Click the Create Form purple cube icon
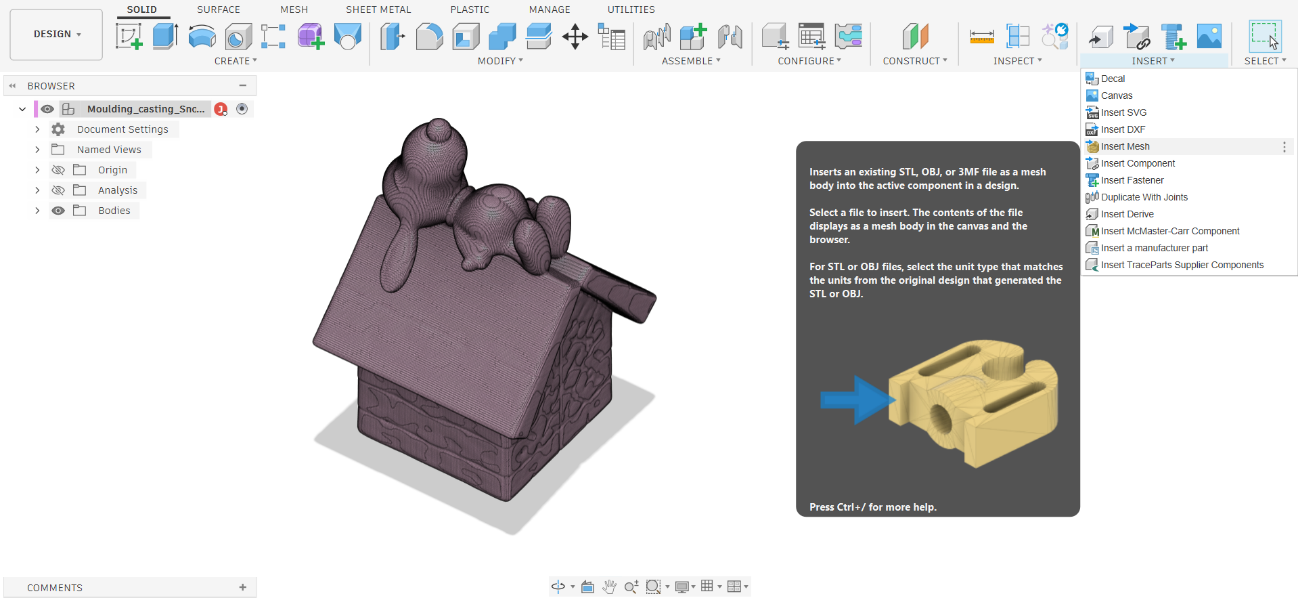This screenshot has height=600, width=1298. tap(311, 38)
